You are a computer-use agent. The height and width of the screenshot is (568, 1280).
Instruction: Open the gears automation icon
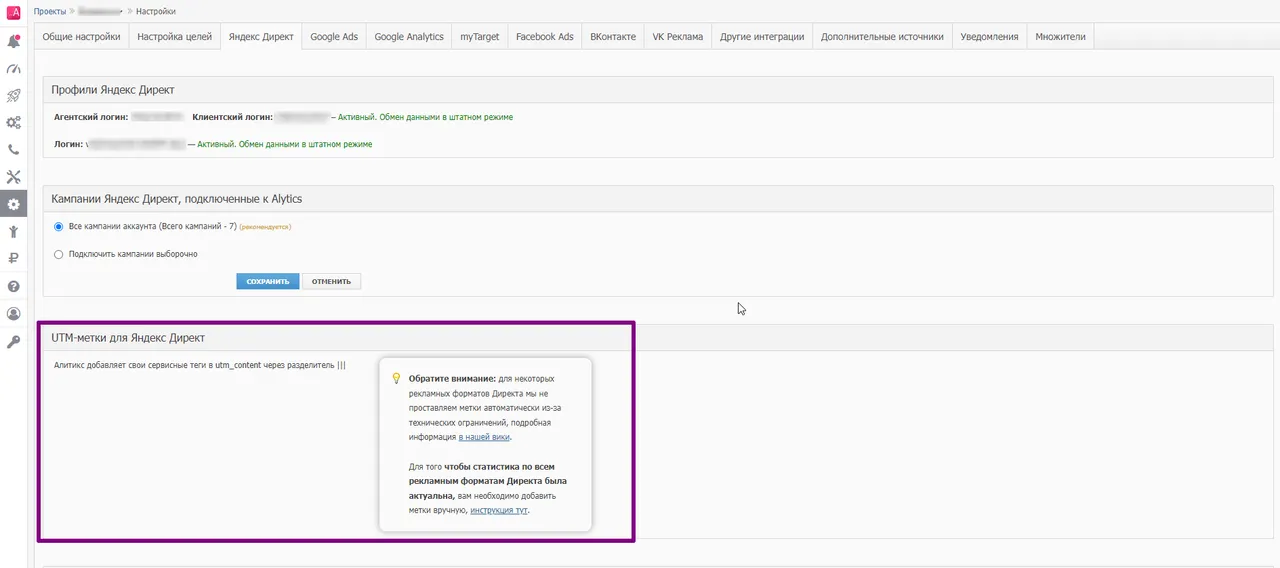point(14,123)
